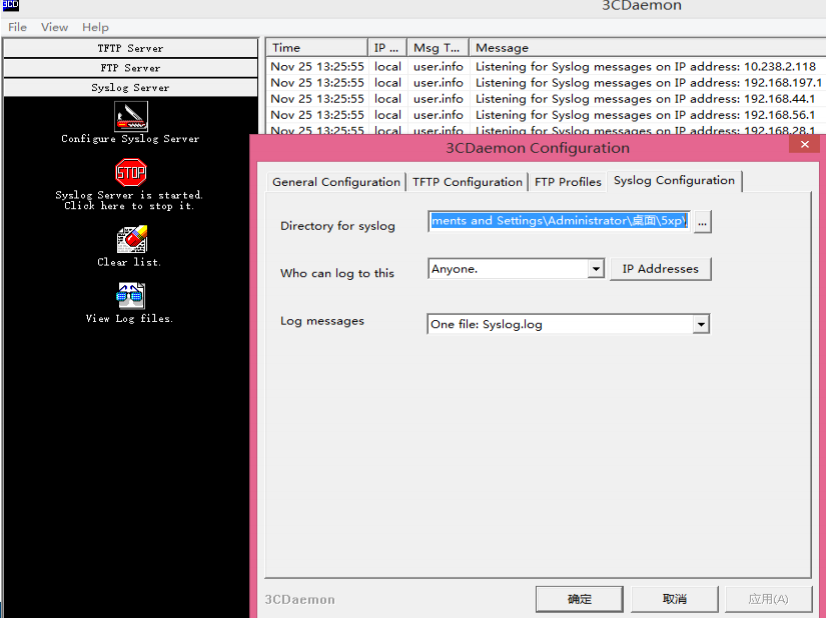Click the 'Clear list.' label text
This screenshot has width=826, height=618.
click(x=129, y=262)
